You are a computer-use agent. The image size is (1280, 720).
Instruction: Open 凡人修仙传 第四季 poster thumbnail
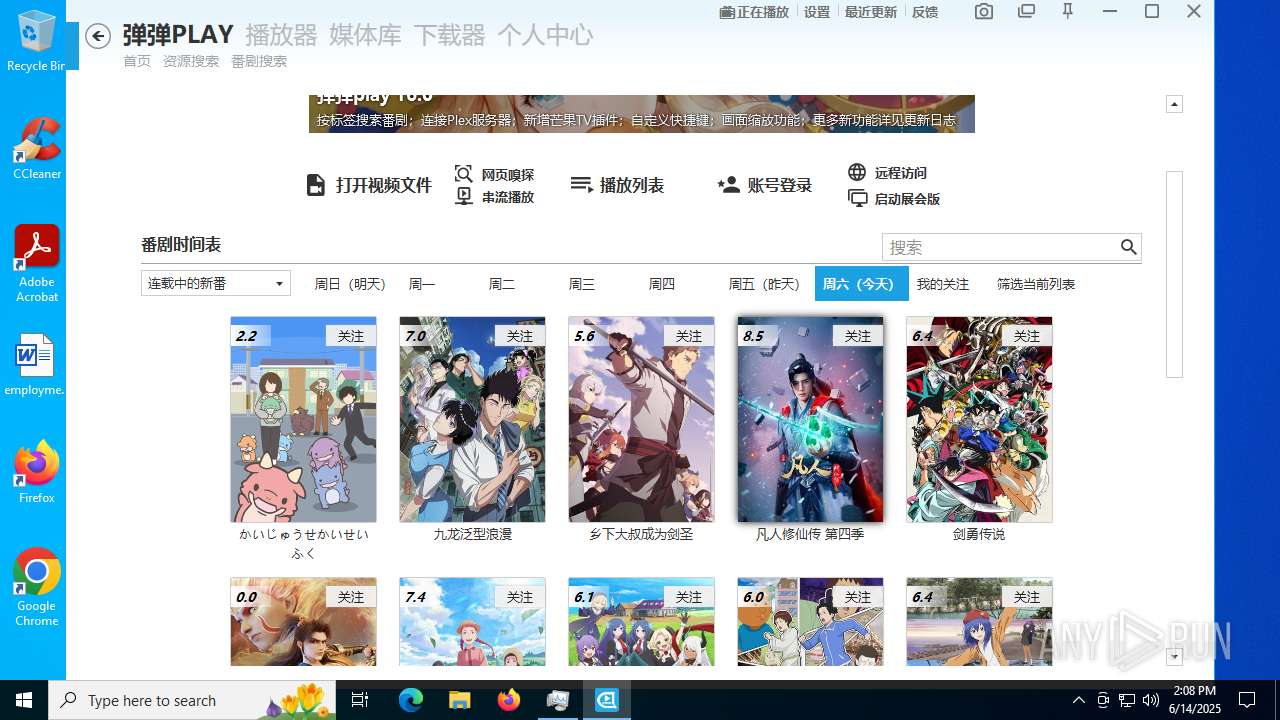tap(810, 420)
